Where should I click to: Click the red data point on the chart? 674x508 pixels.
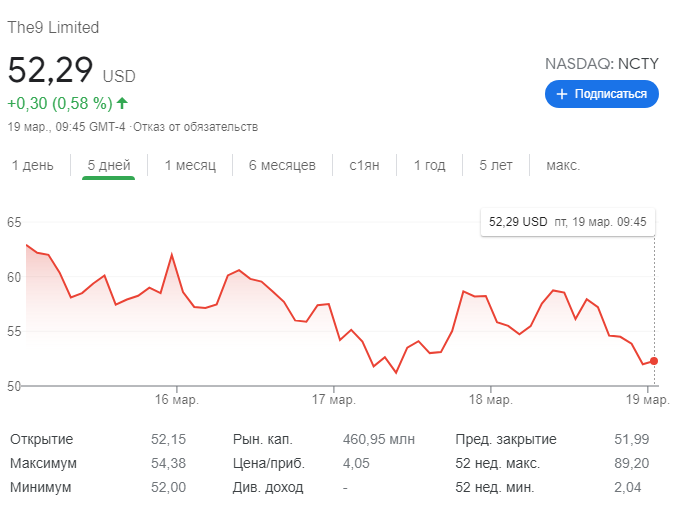(654, 361)
